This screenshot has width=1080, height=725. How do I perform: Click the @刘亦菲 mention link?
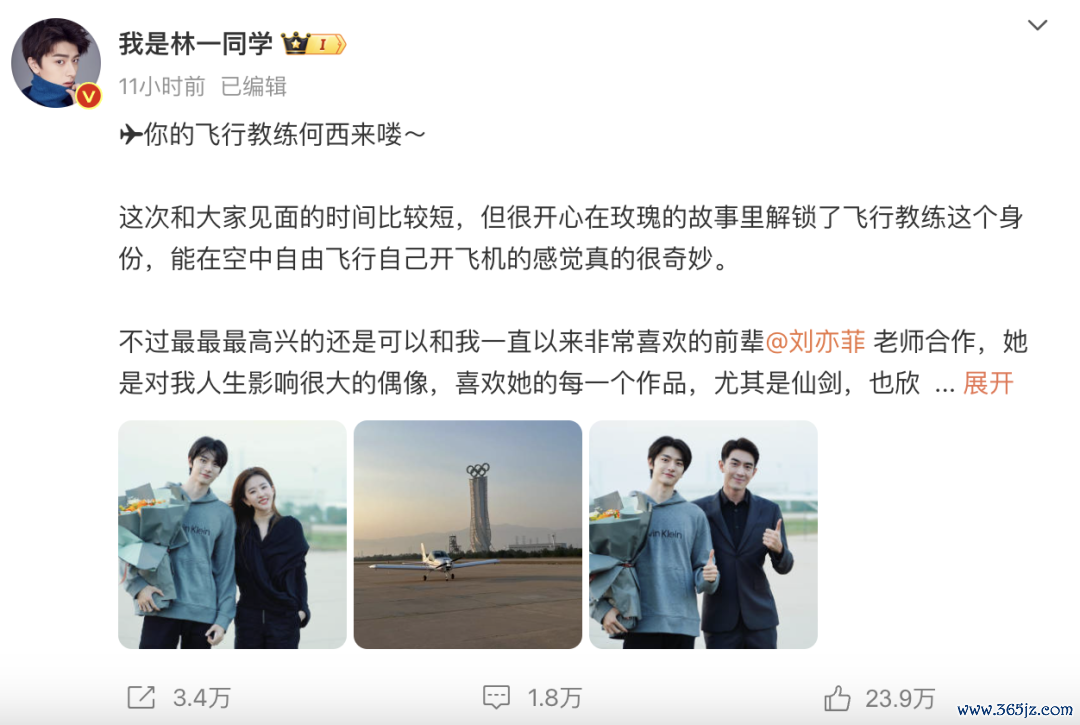(x=816, y=341)
